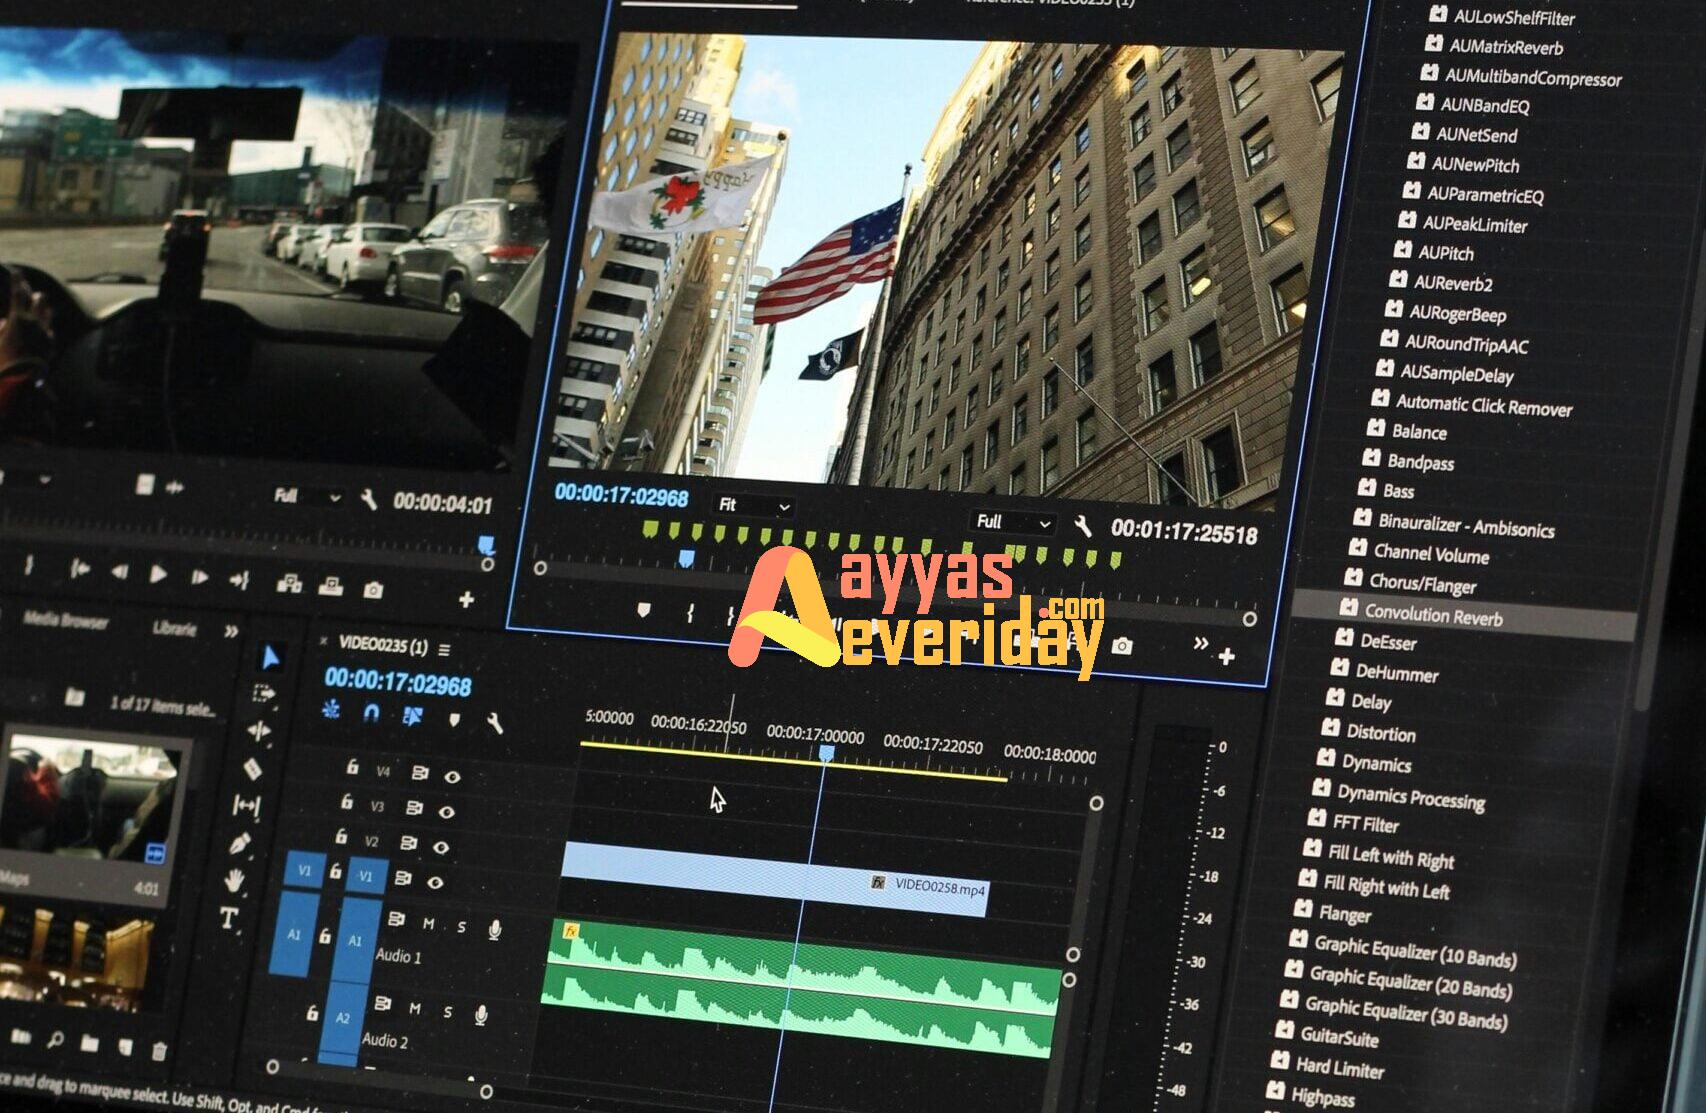This screenshot has height=1113, width=1706.
Task: Click Insert button in Source monitor
Action: [289, 583]
